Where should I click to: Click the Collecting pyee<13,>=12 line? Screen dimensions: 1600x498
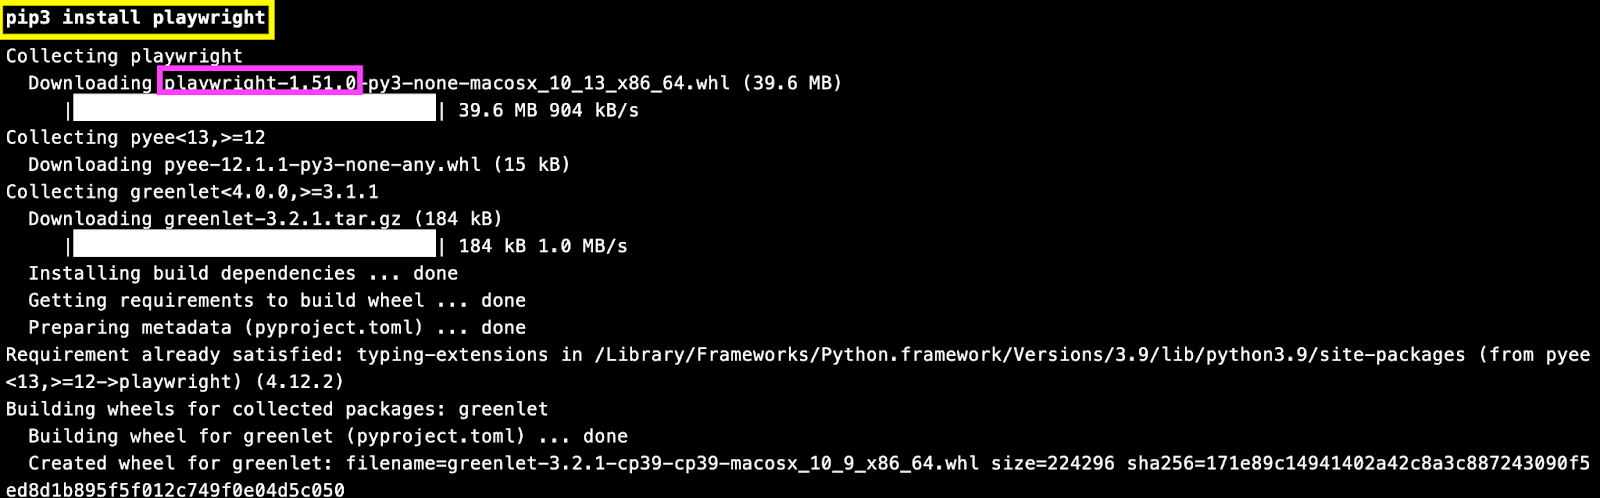tap(136, 137)
